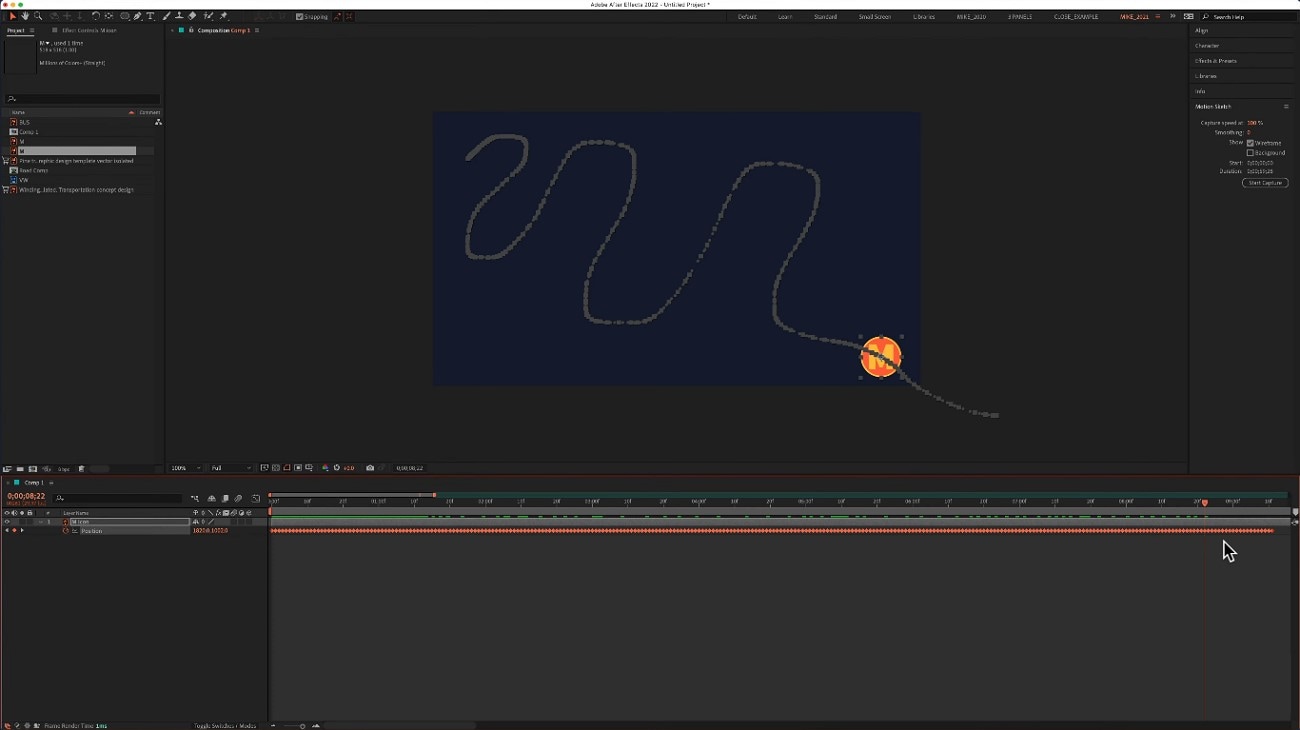Click the Capture speed 100% value

coord(1254,123)
